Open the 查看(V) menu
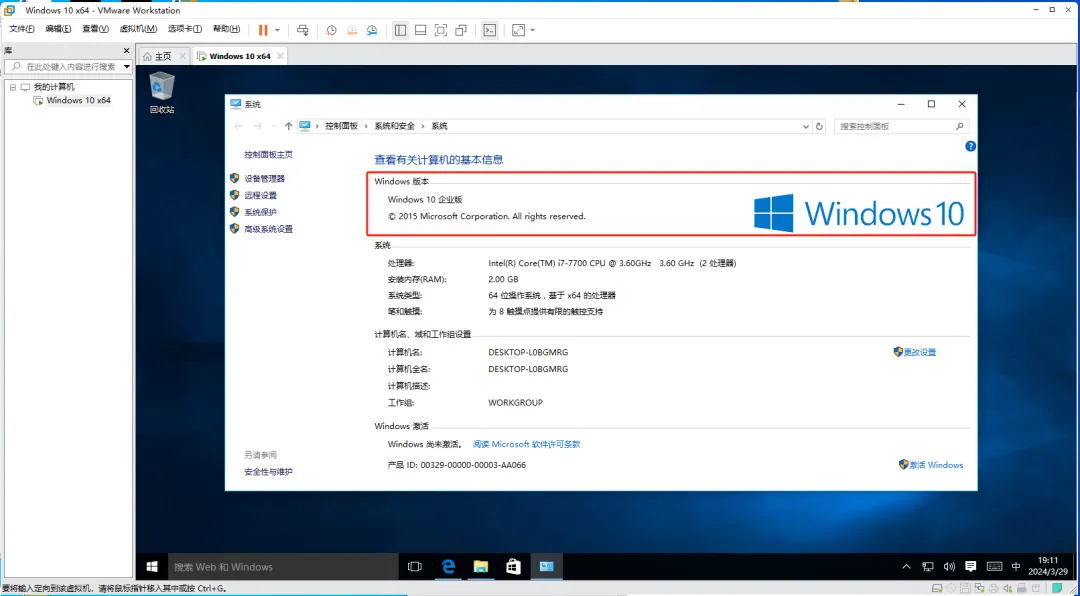Image resolution: width=1080 pixels, height=596 pixels. [96, 29]
